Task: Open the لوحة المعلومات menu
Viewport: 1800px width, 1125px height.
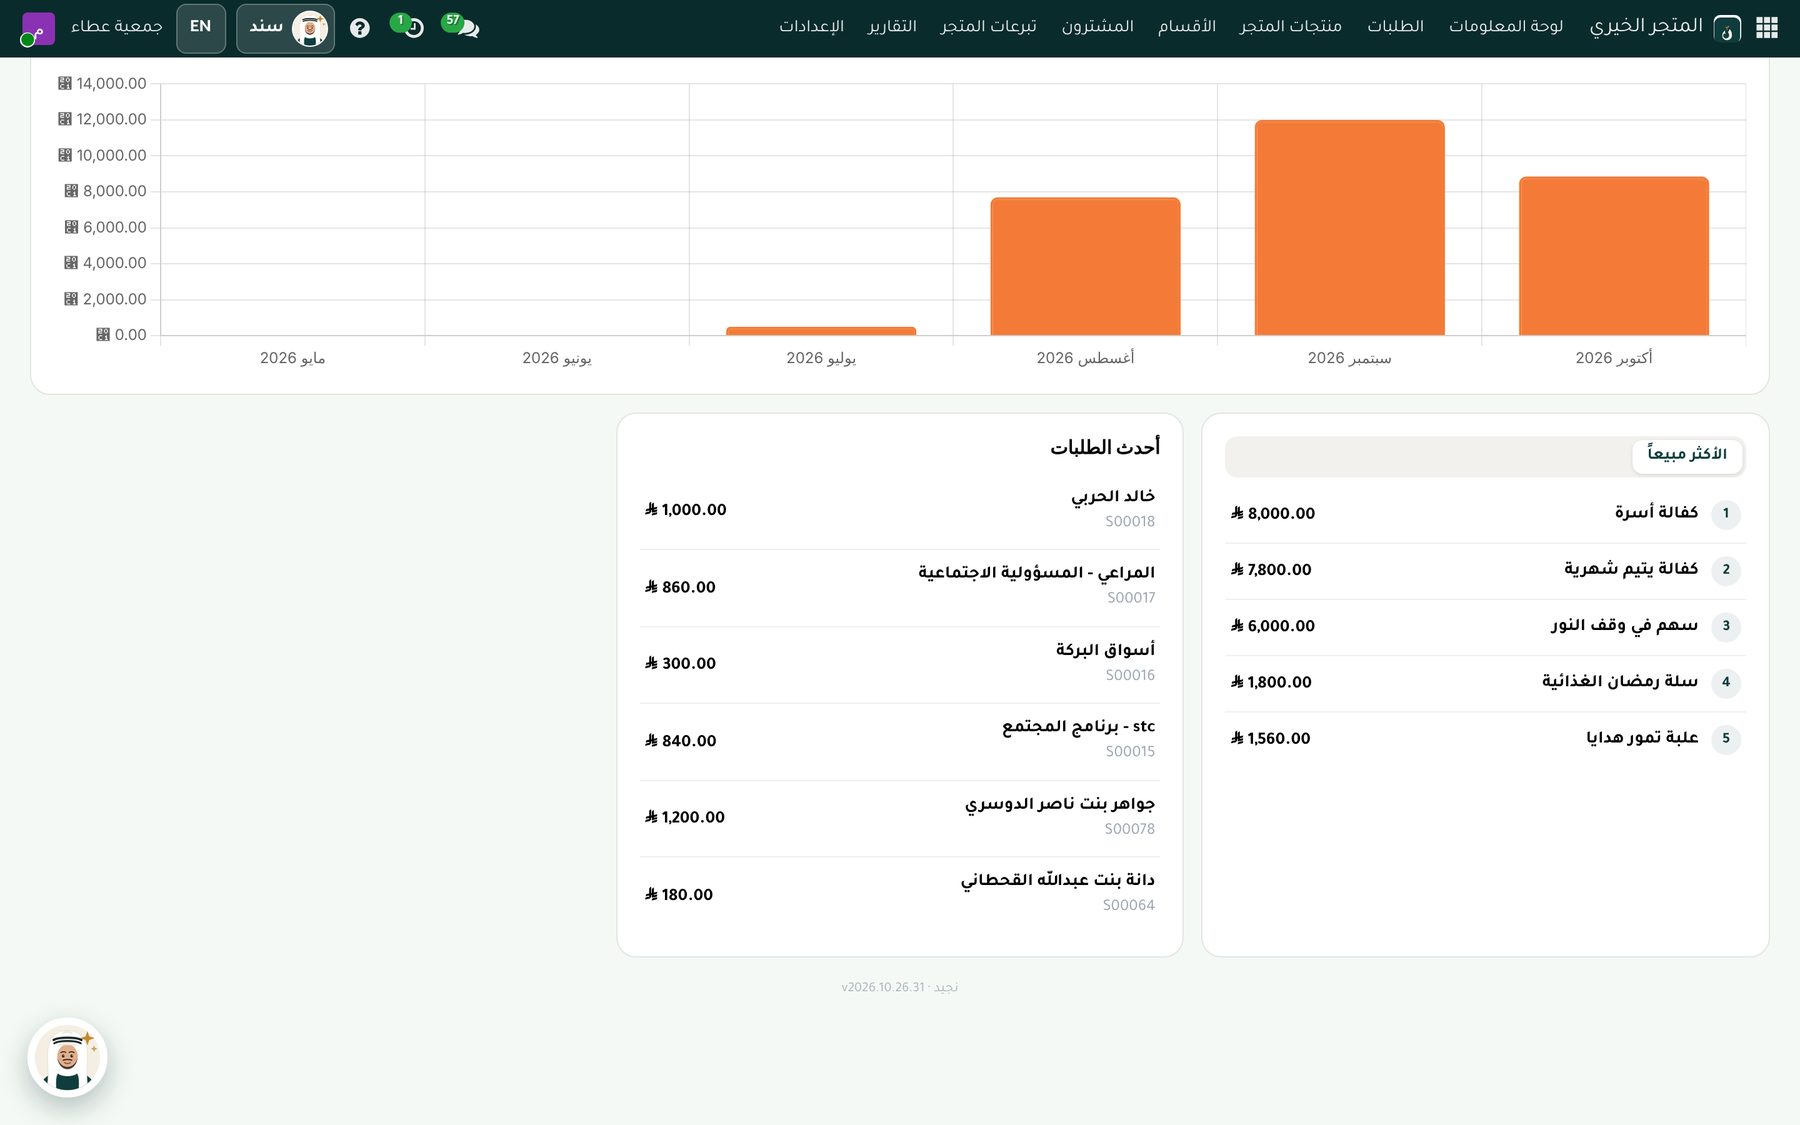Action: [x=1506, y=26]
